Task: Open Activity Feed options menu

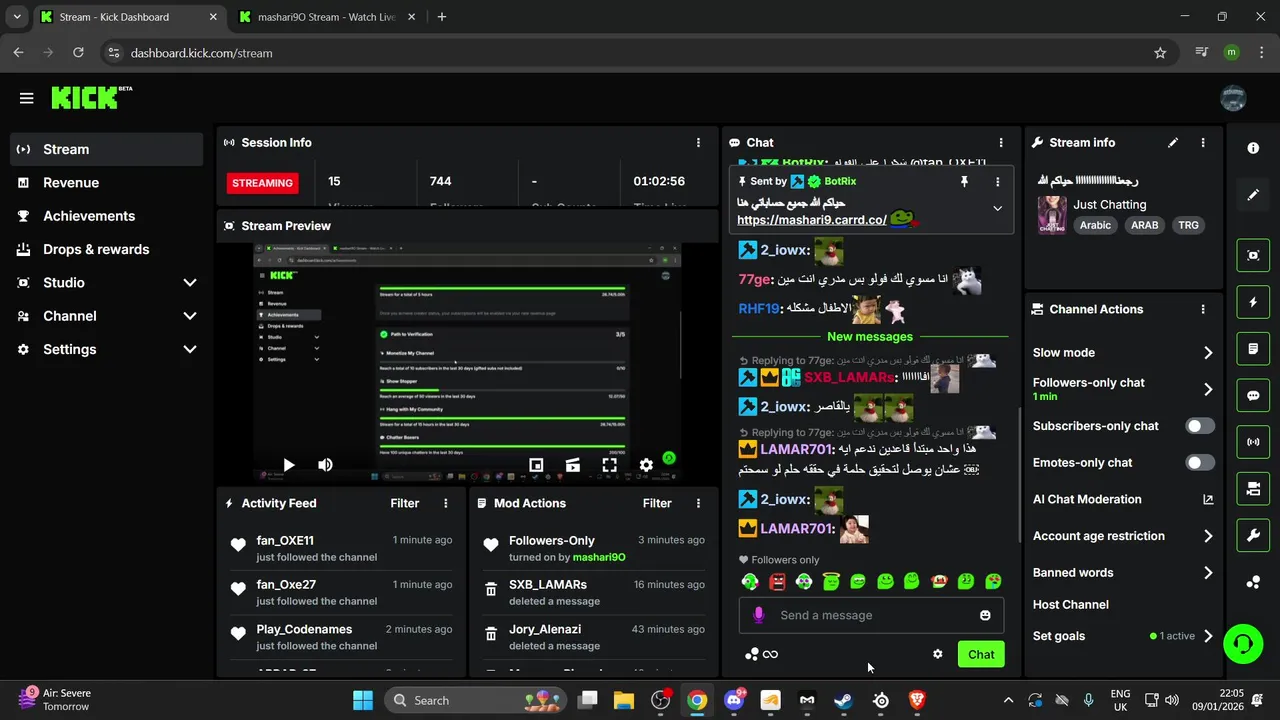Action: pos(446,503)
